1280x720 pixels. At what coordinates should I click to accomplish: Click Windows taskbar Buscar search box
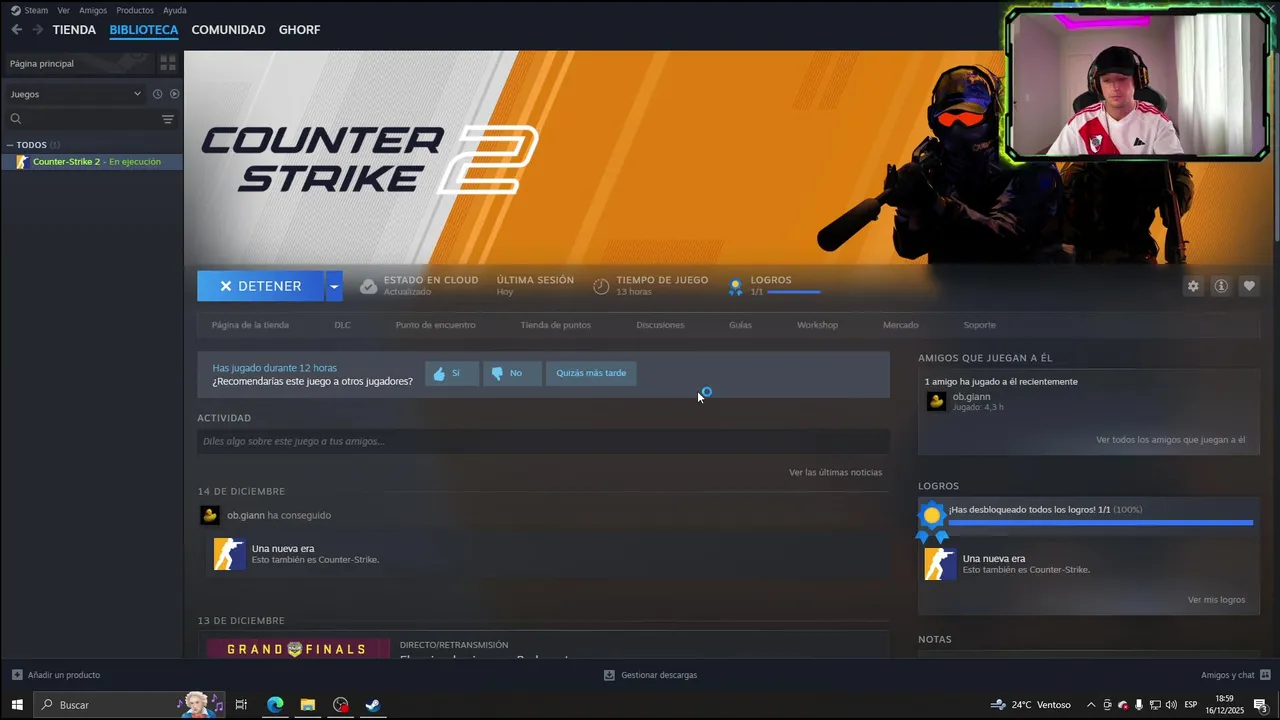130,705
